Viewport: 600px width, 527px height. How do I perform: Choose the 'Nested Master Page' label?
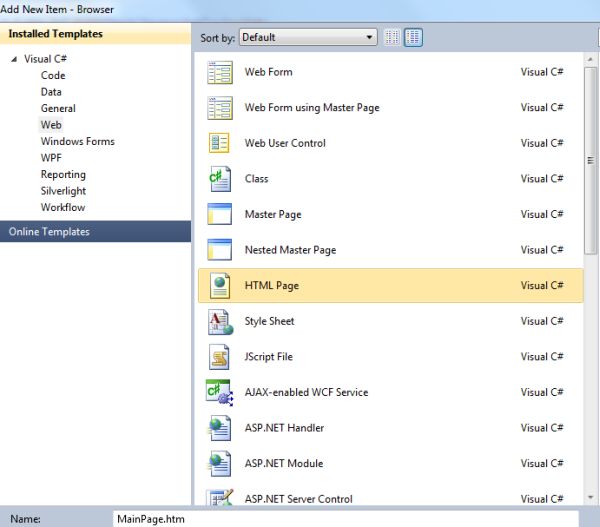click(x=290, y=250)
